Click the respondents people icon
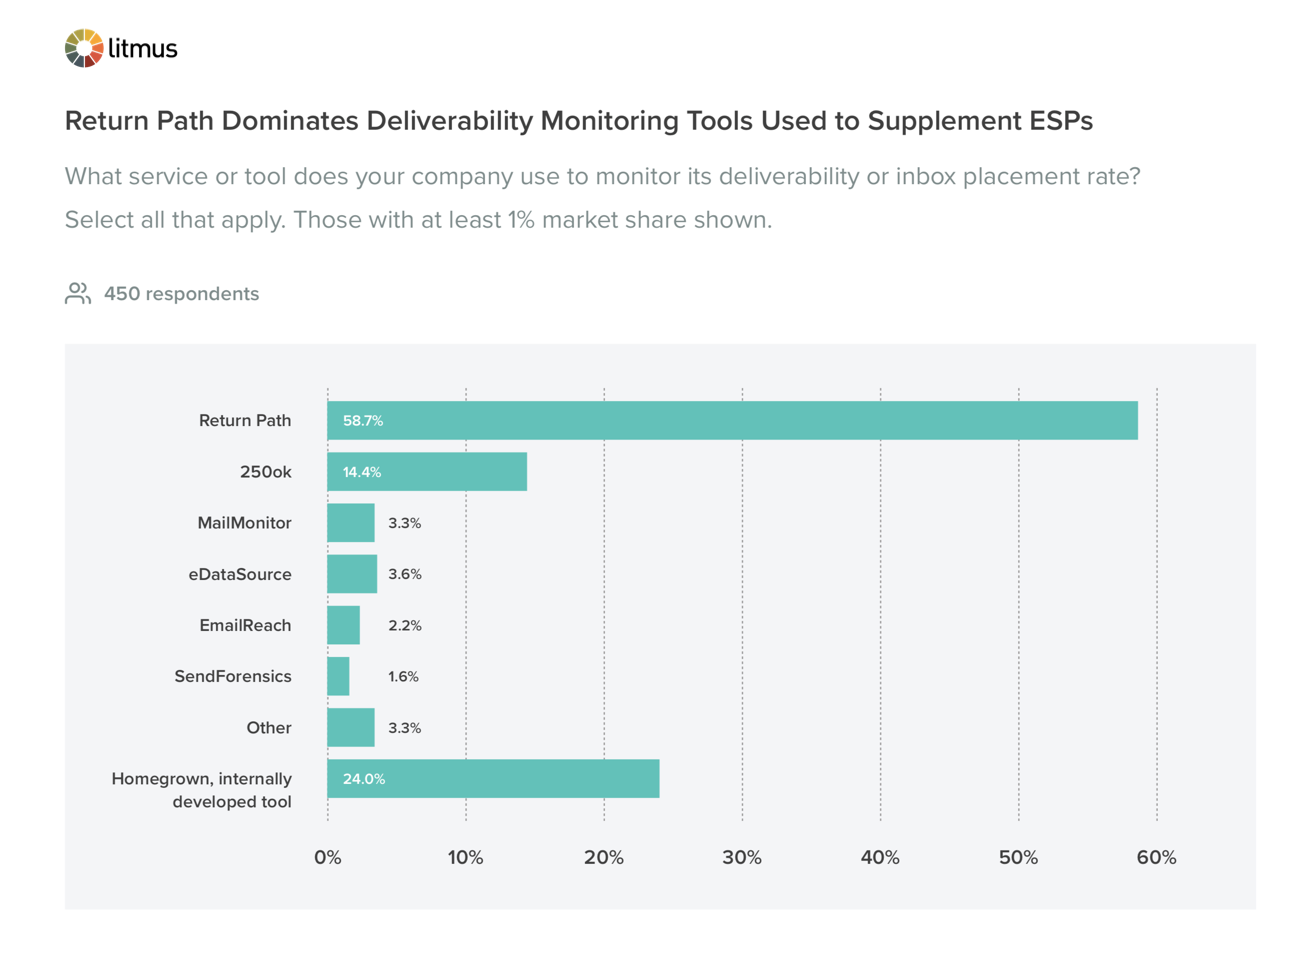1301x955 pixels. click(x=78, y=293)
